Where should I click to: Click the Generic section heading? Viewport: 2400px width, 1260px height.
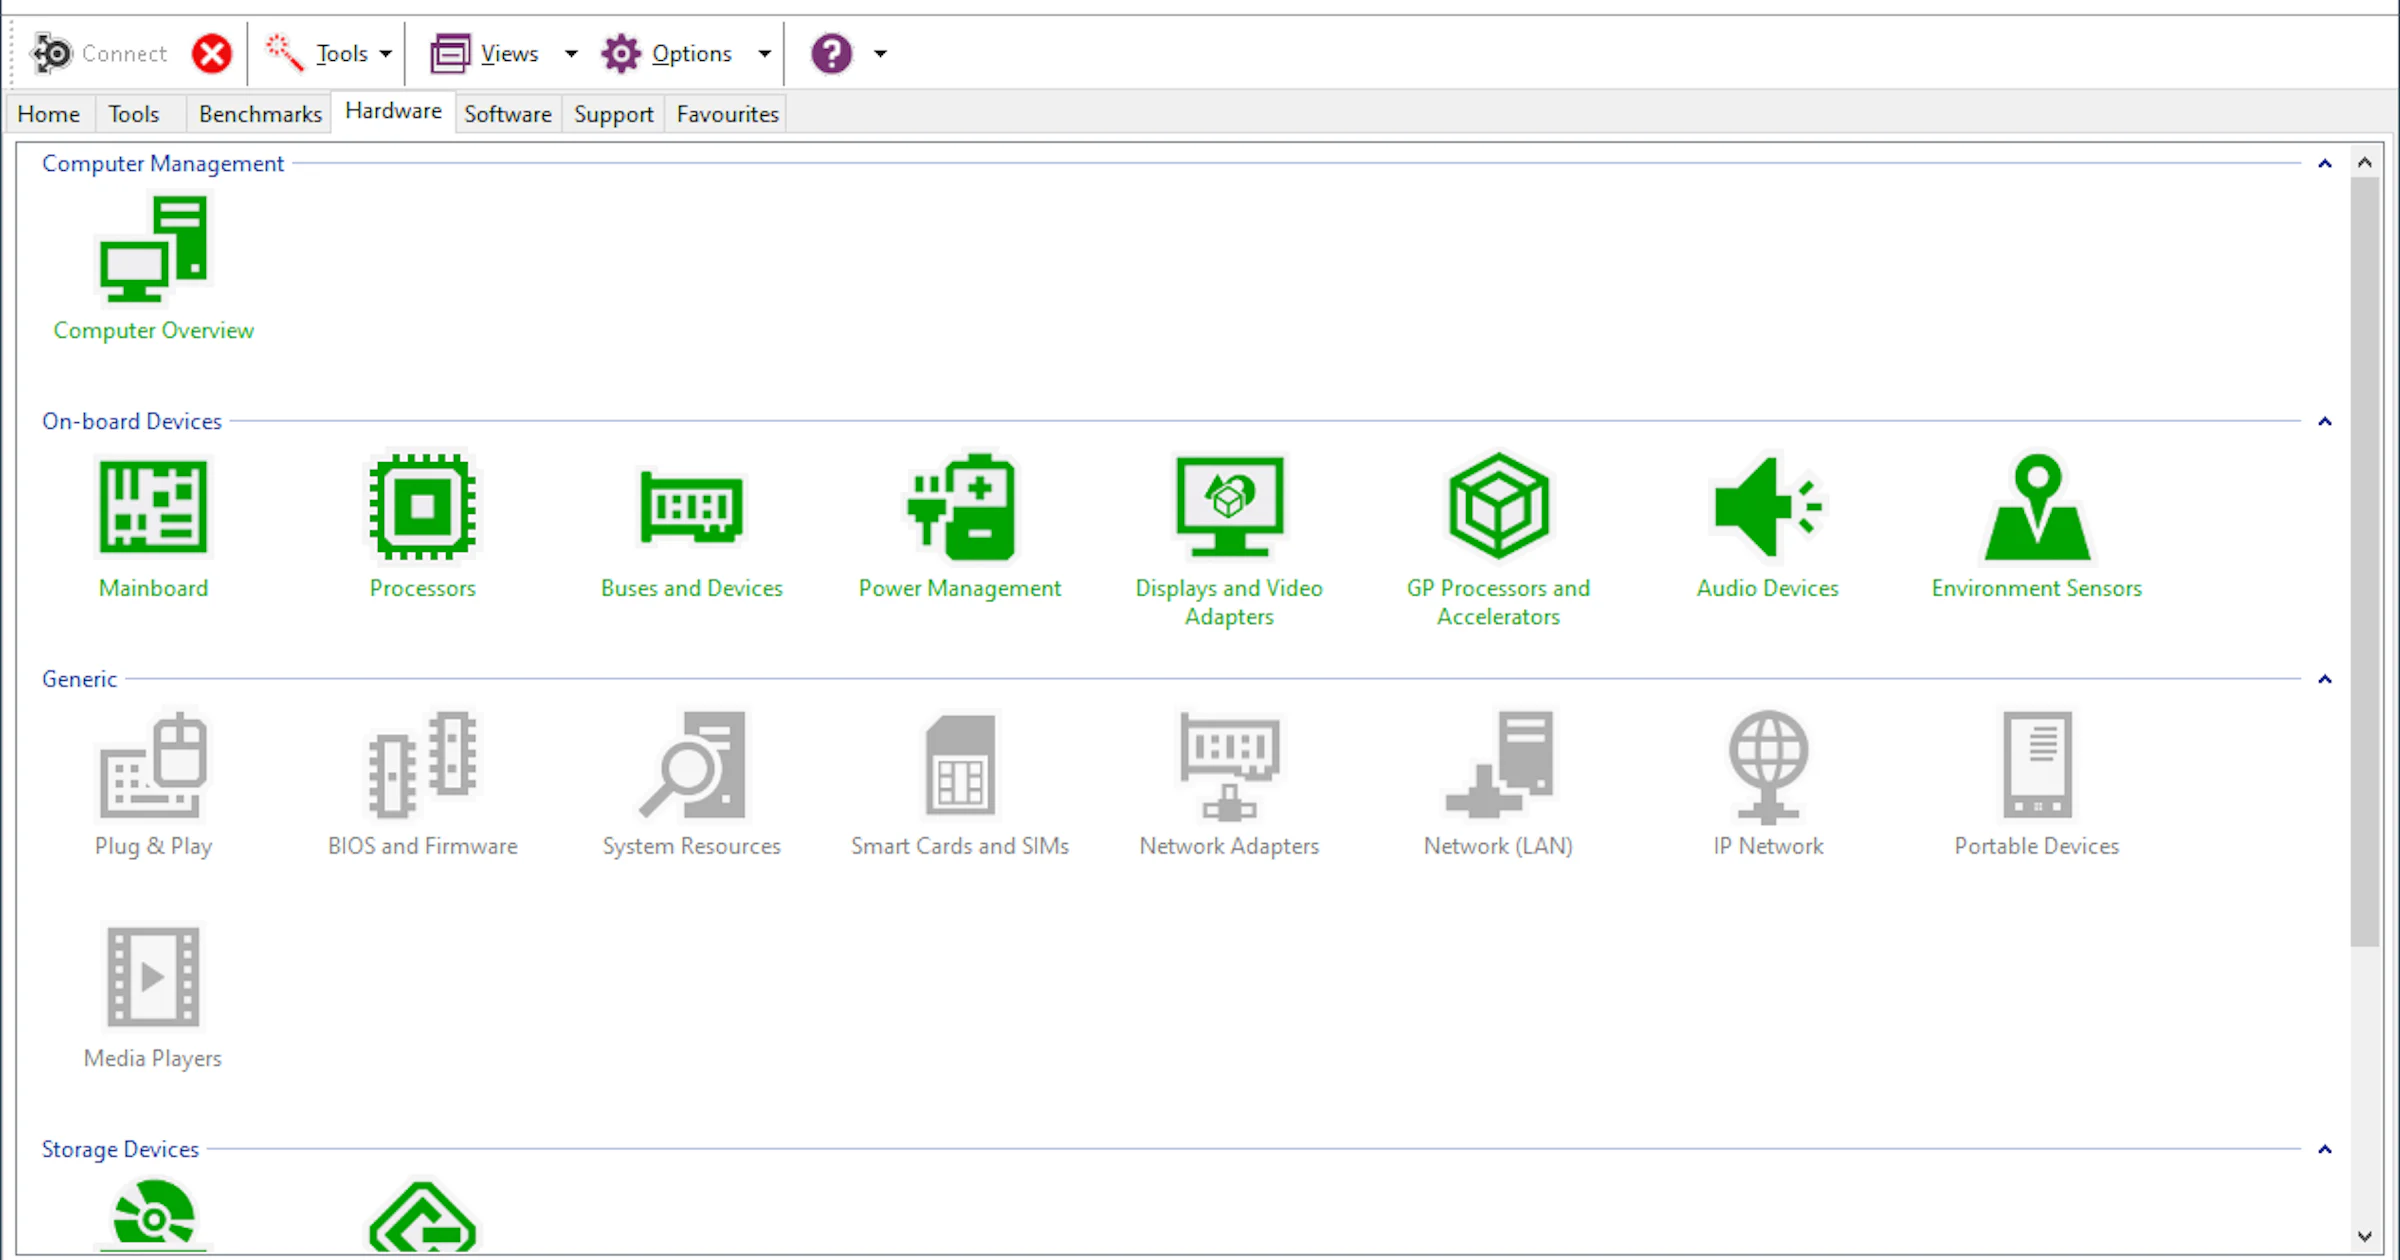(79, 679)
